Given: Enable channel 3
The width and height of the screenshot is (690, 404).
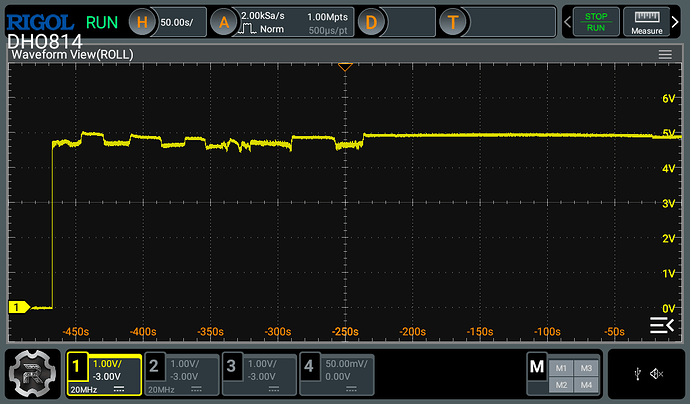Looking at the screenshot, I should [231, 367].
